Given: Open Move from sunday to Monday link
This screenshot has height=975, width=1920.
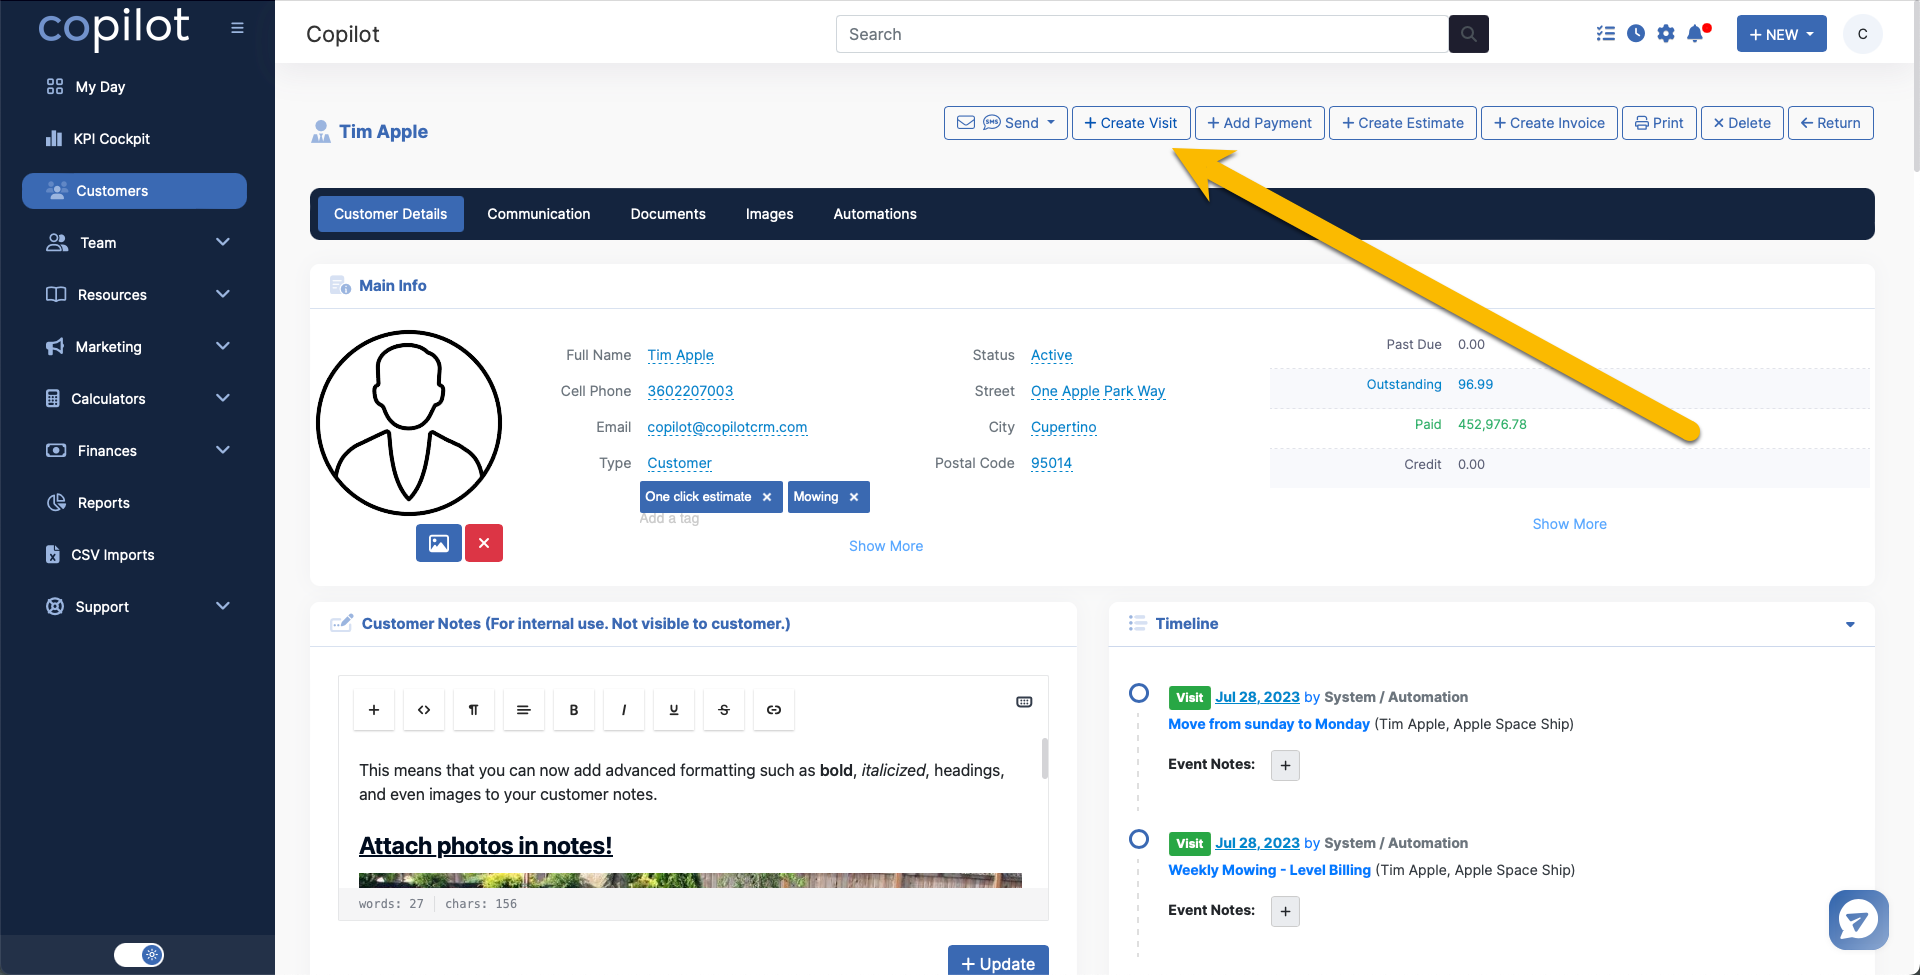Looking at the screenshot, I should [x=1269, y=724].
